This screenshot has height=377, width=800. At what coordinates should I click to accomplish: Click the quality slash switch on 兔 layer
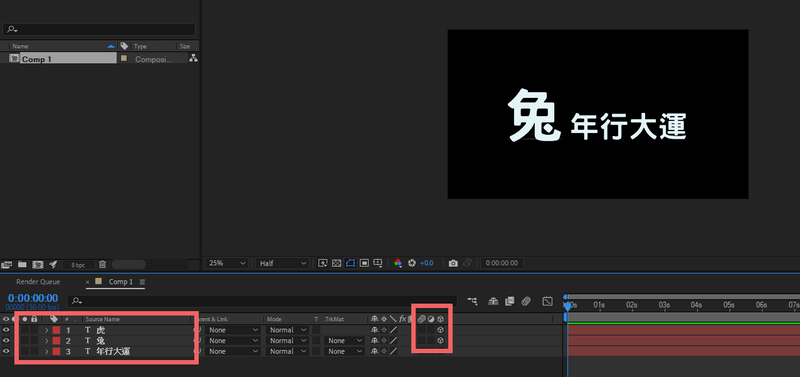[x=393, y=341]
